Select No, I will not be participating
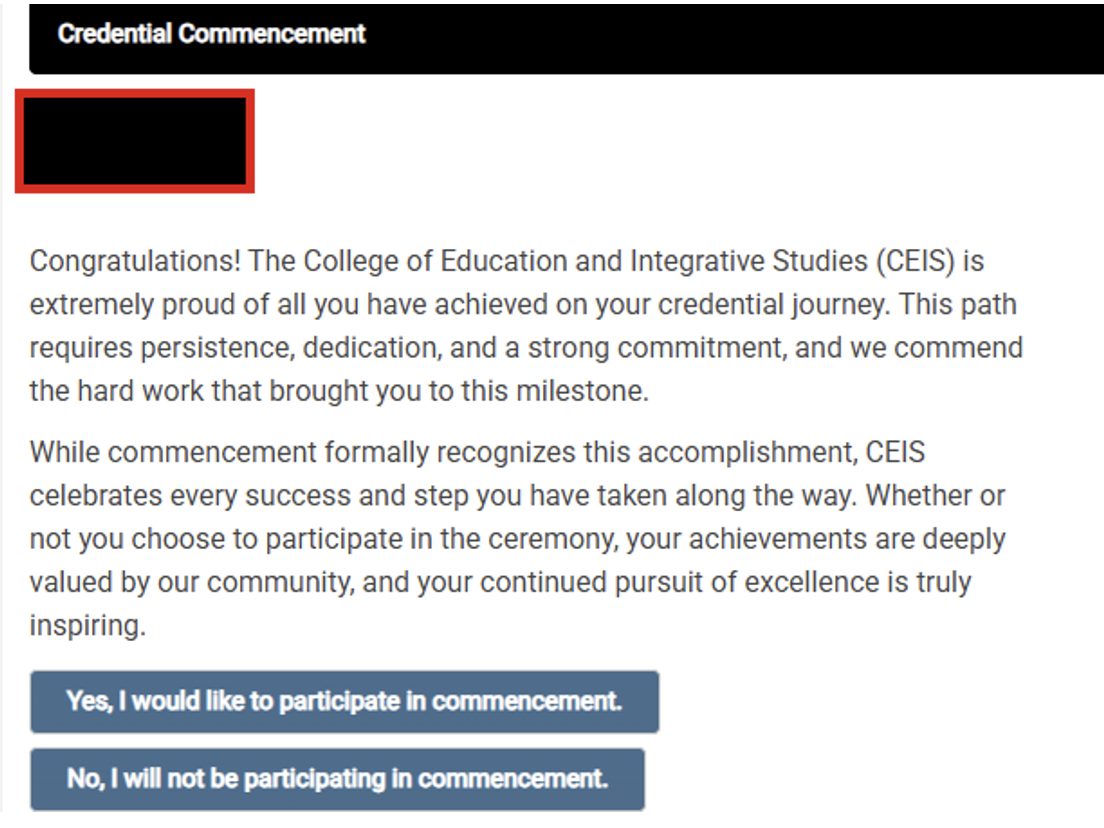Viewport: 1104px width, 828px height. click(337, 778)
